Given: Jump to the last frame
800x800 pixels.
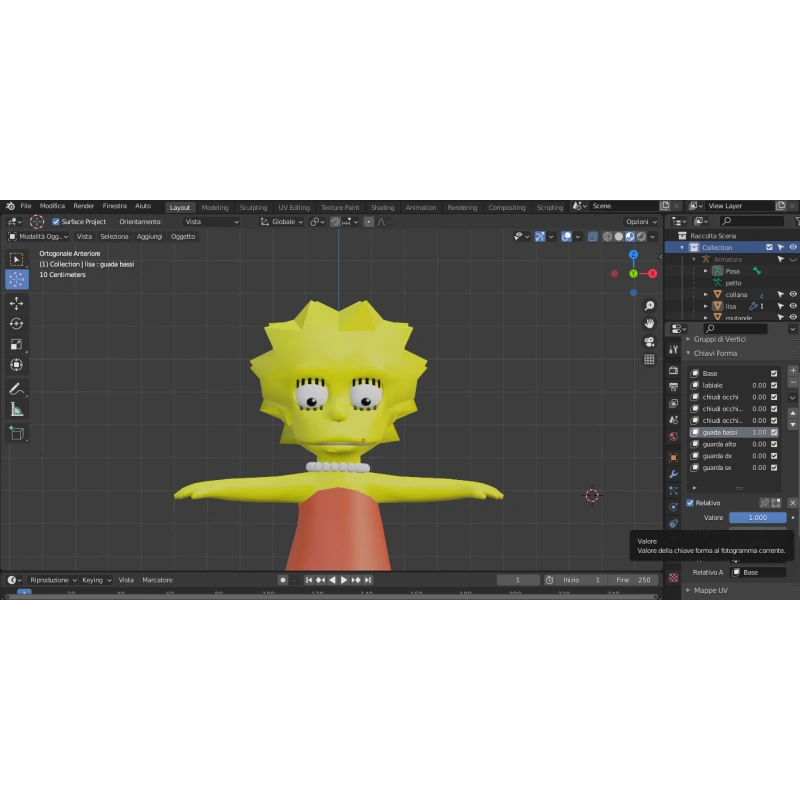Looking at the screenshot, I should pyautogui.click(x=368, y=580).
